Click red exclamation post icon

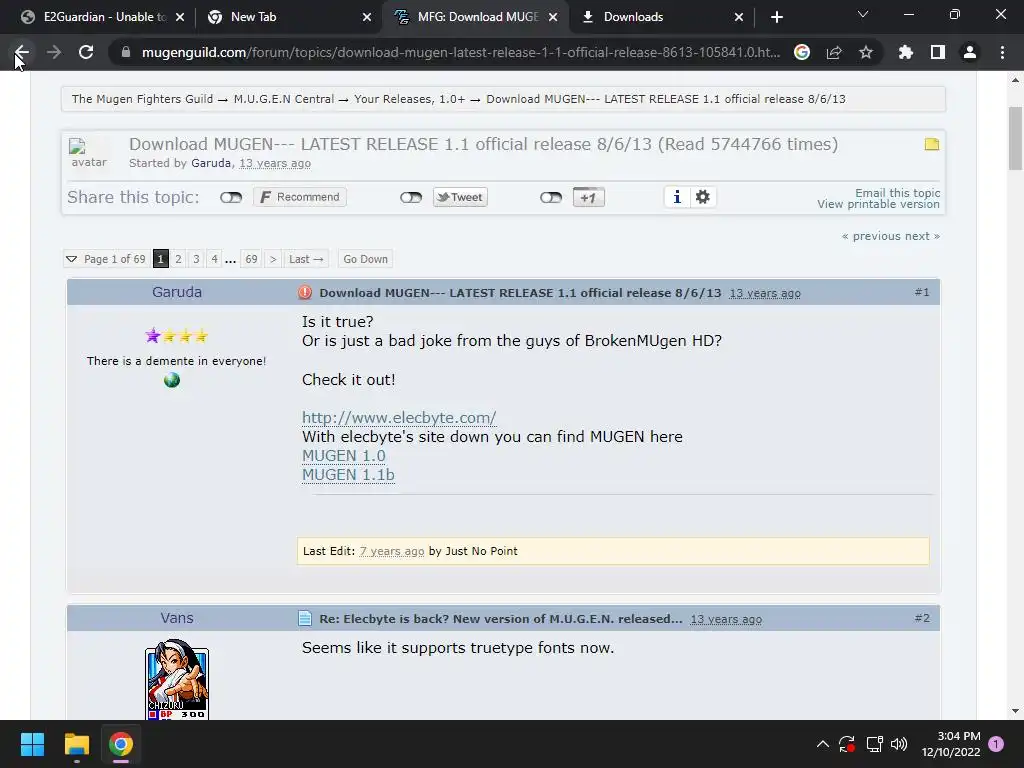(305, 293)
